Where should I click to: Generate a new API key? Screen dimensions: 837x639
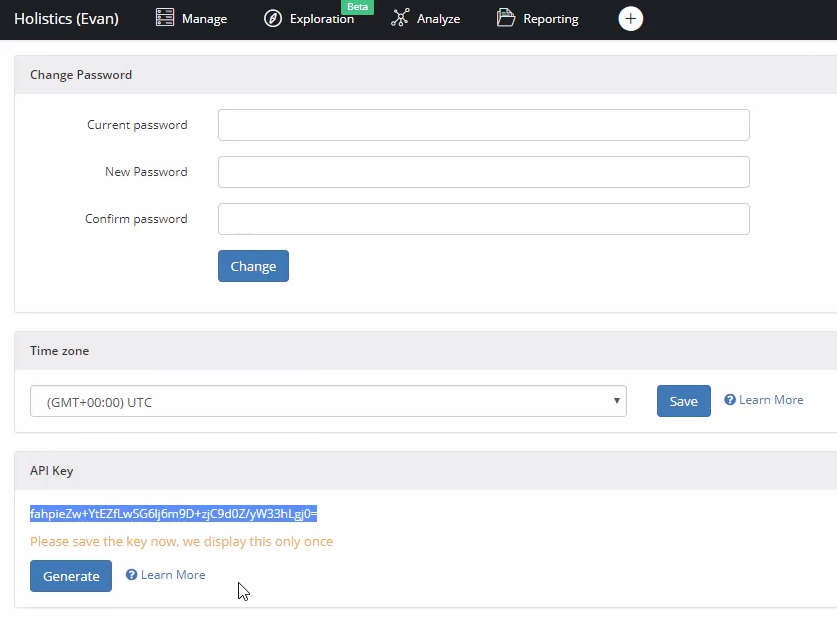[71, 576]
